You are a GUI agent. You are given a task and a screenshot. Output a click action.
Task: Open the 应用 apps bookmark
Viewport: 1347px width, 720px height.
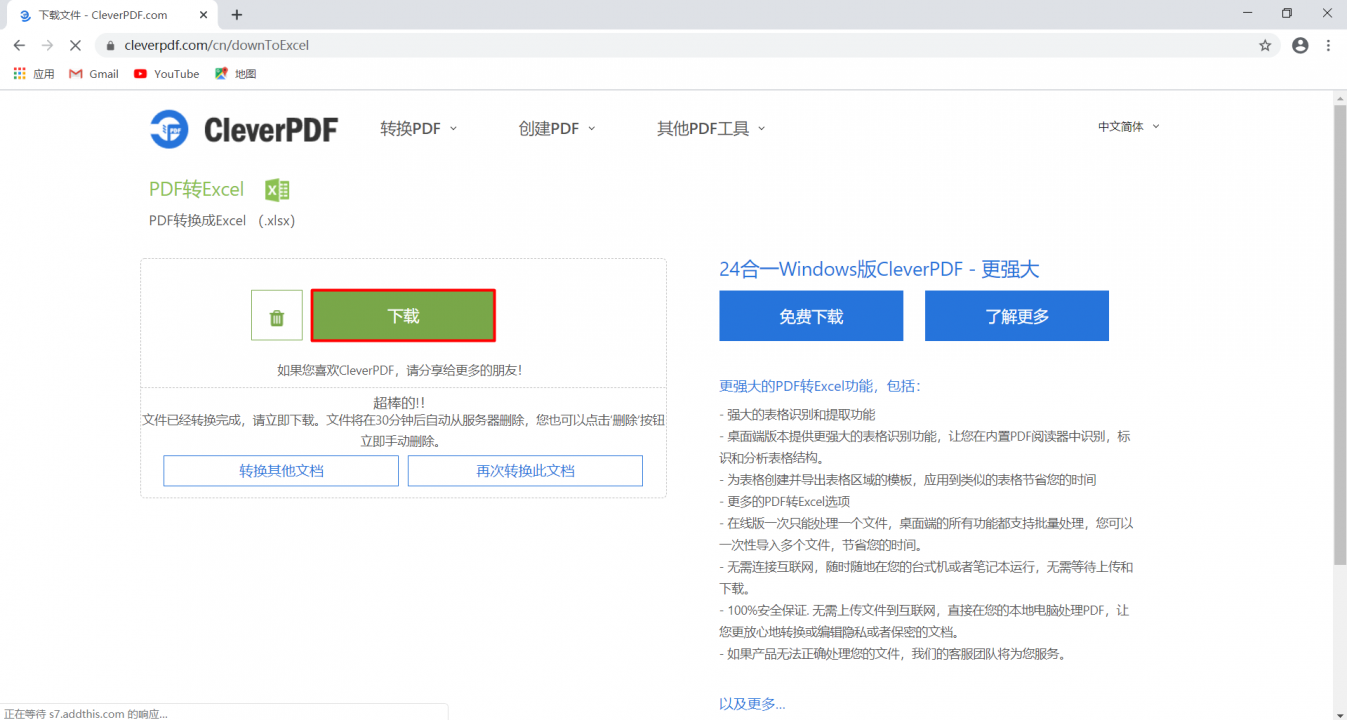click(34, 74)
